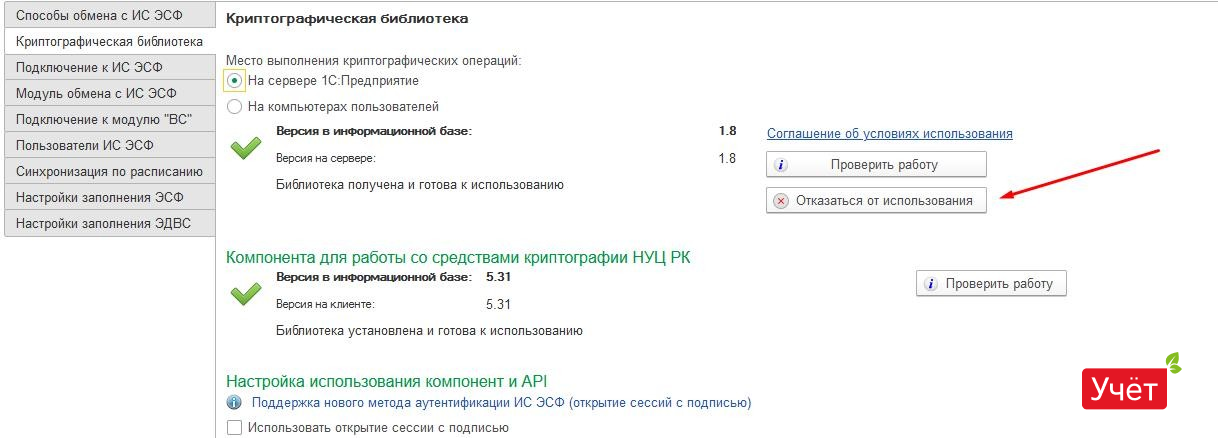This screenshot has height=438, width=1218.
Task: Select the Криптографическая библиотека tab
Action: click(108, 41)
